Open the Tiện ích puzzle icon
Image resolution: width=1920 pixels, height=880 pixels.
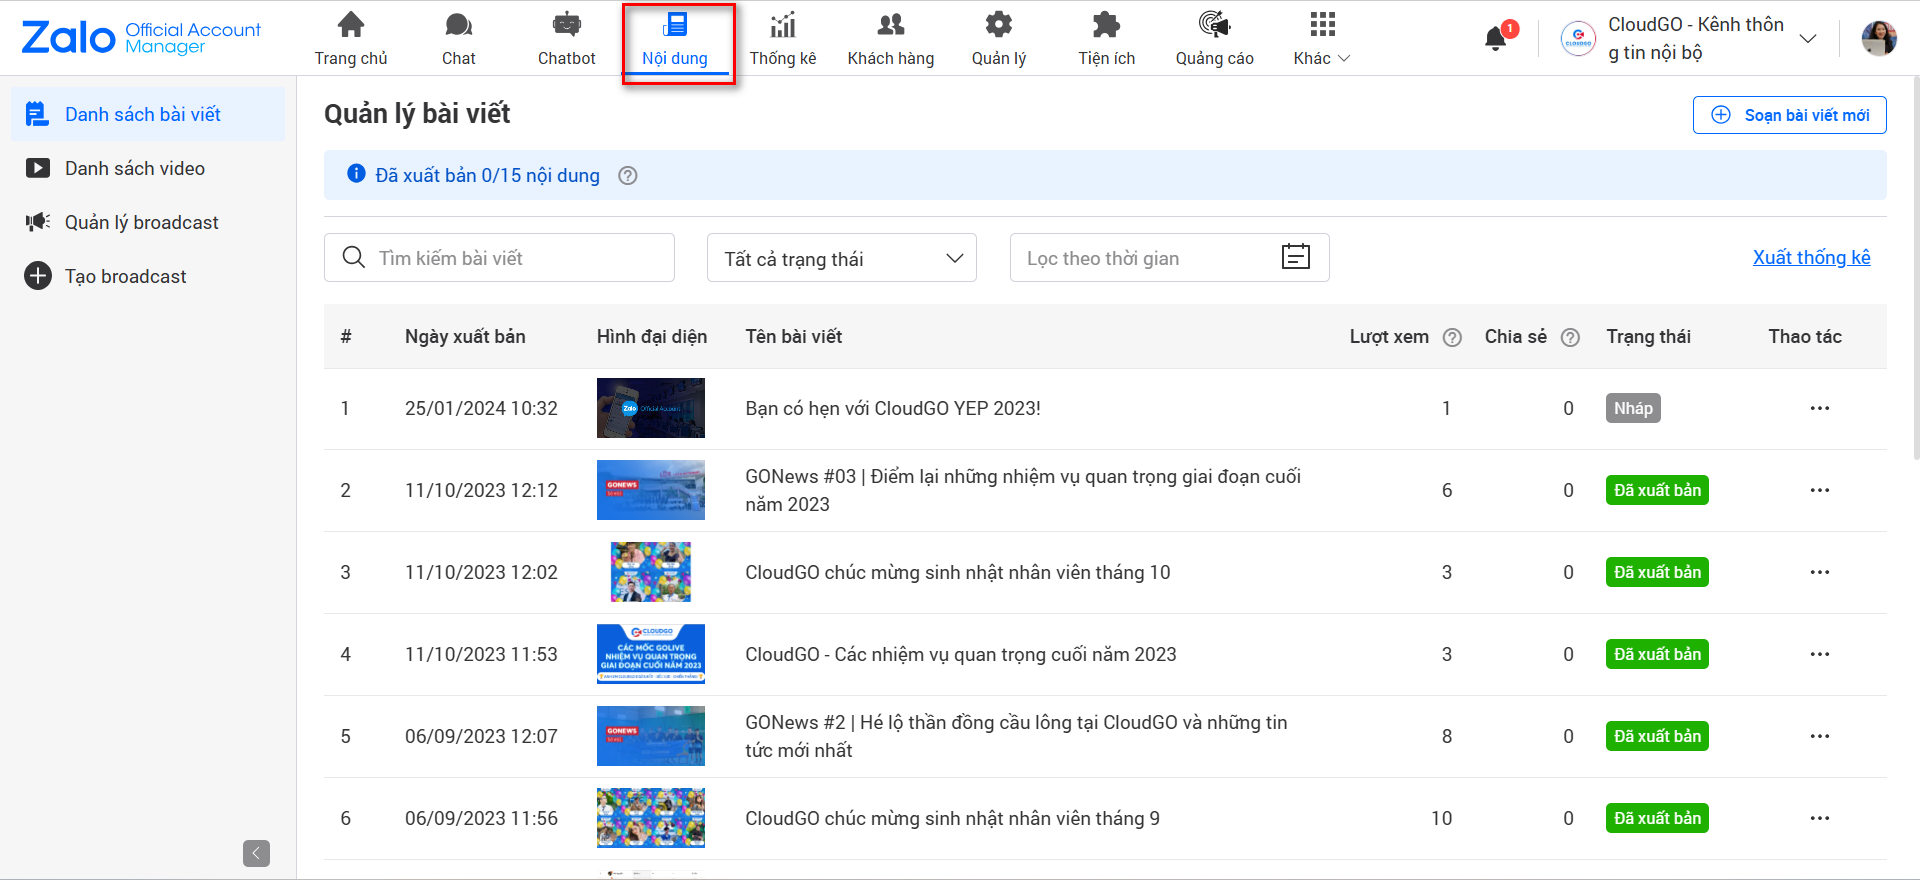click(x=1107, y=25)
